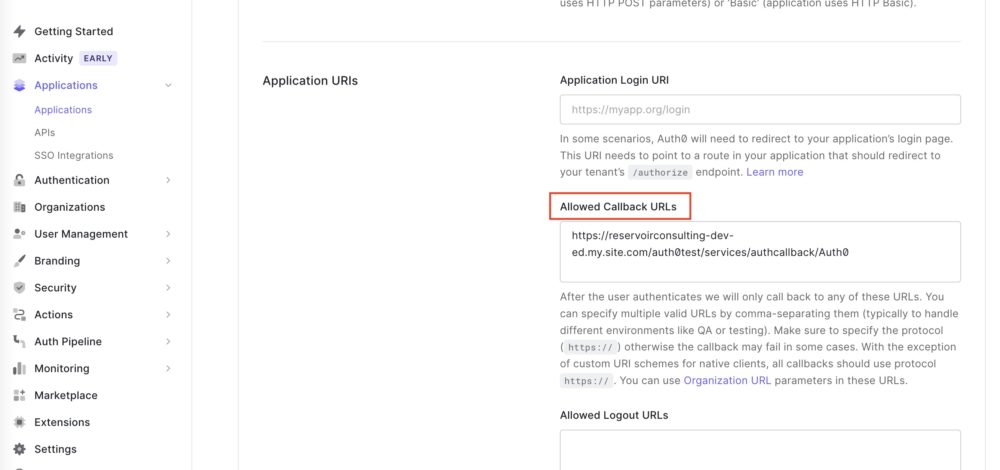This screenshot has height=470, width=1000.
Task: Open Marketplace in the sidebar
Action: (66, 395)
